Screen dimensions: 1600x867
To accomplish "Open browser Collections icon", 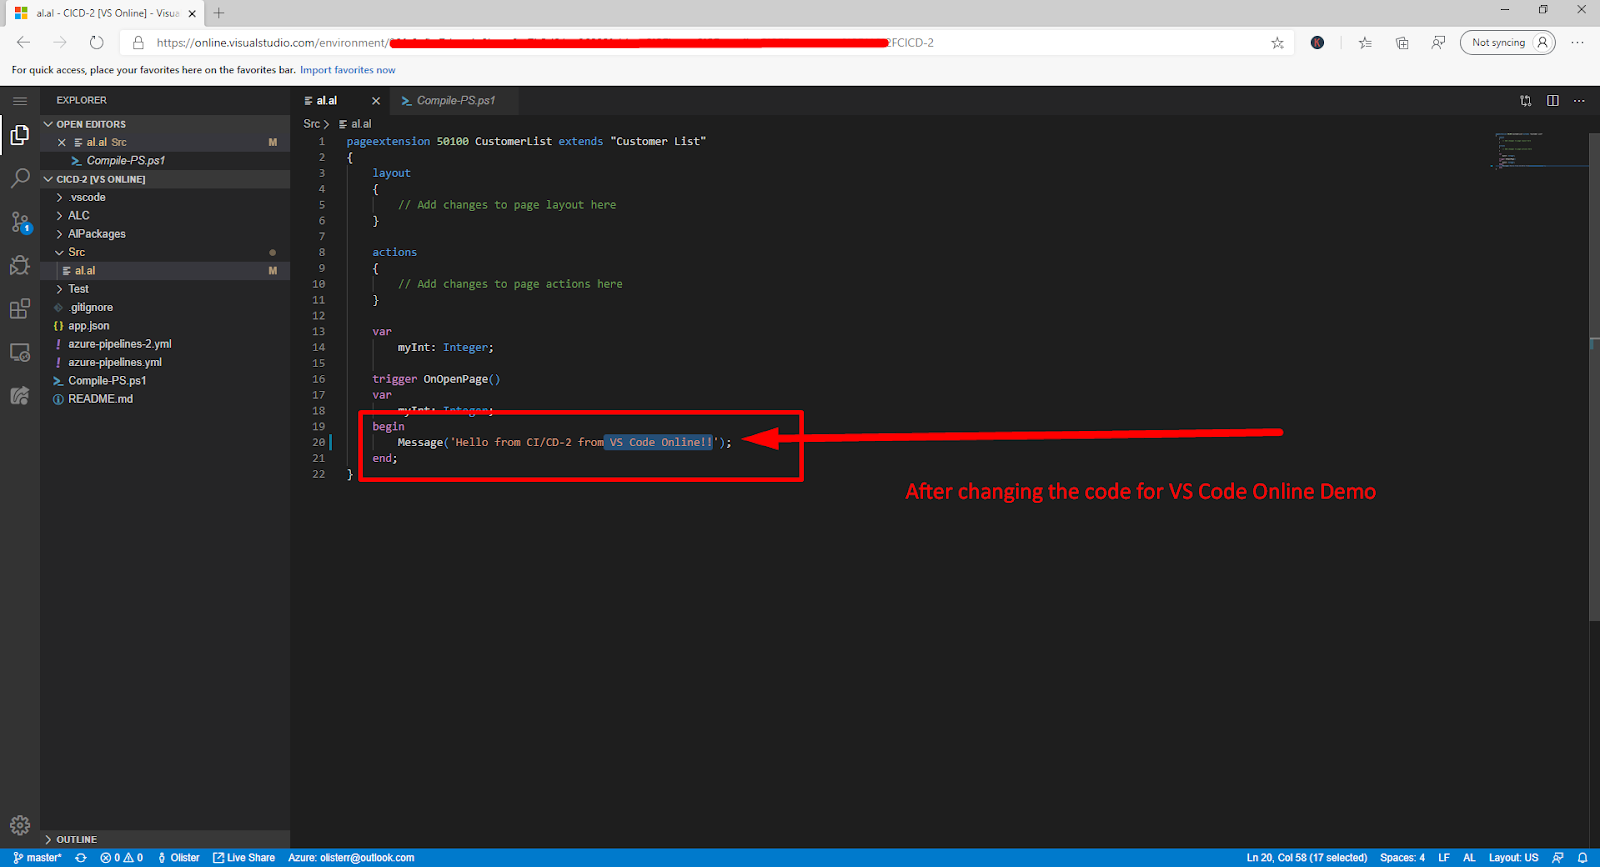I will tap(1402, 43).
